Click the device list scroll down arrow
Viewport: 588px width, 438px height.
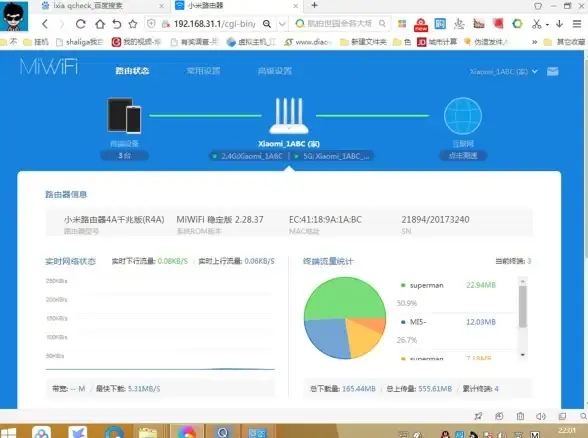coord(523,355)
